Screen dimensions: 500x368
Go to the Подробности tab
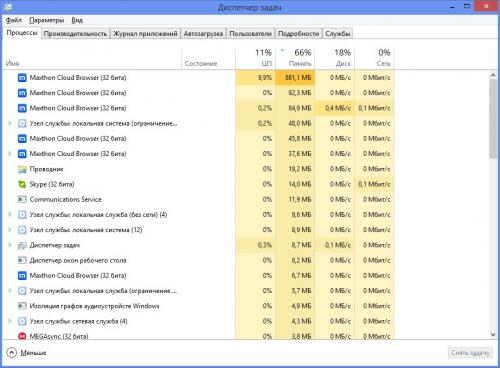[299, 34]
